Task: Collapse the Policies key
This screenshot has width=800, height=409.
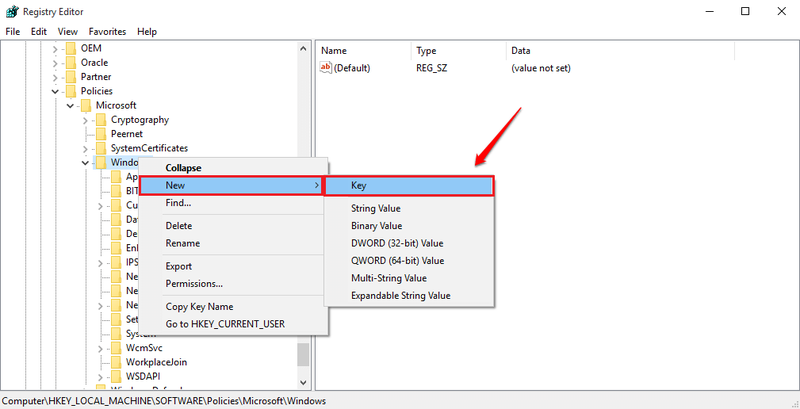Action: (55, 91)
